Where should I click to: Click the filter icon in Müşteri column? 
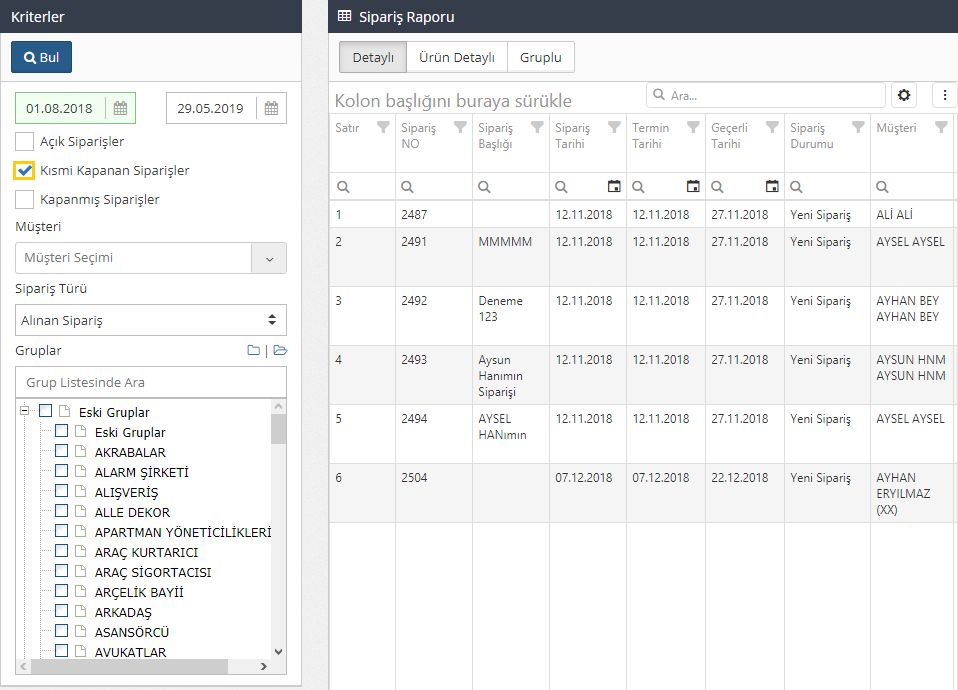[940, 128]
